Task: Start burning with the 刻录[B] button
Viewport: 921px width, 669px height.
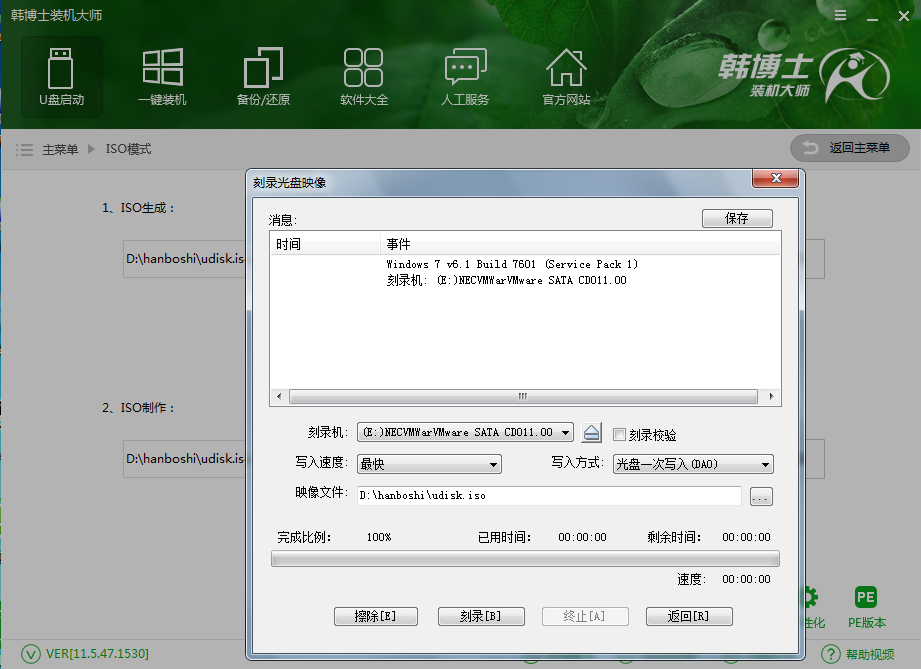Action: (481, 616)
